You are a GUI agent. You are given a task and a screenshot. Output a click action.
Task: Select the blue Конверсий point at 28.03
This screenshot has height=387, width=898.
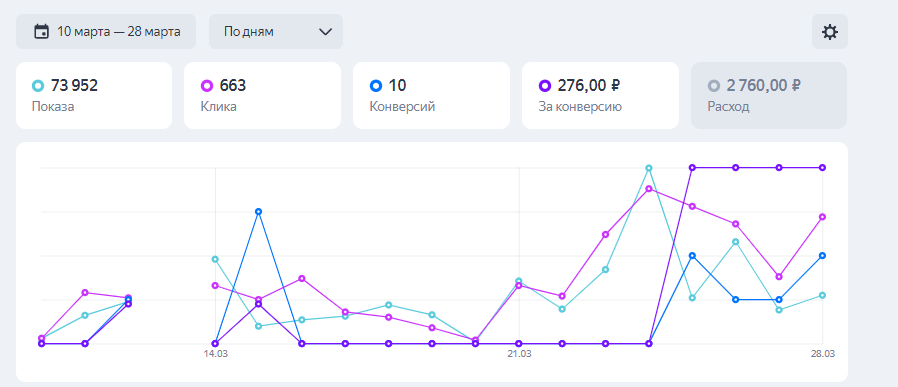click(822, 255)
